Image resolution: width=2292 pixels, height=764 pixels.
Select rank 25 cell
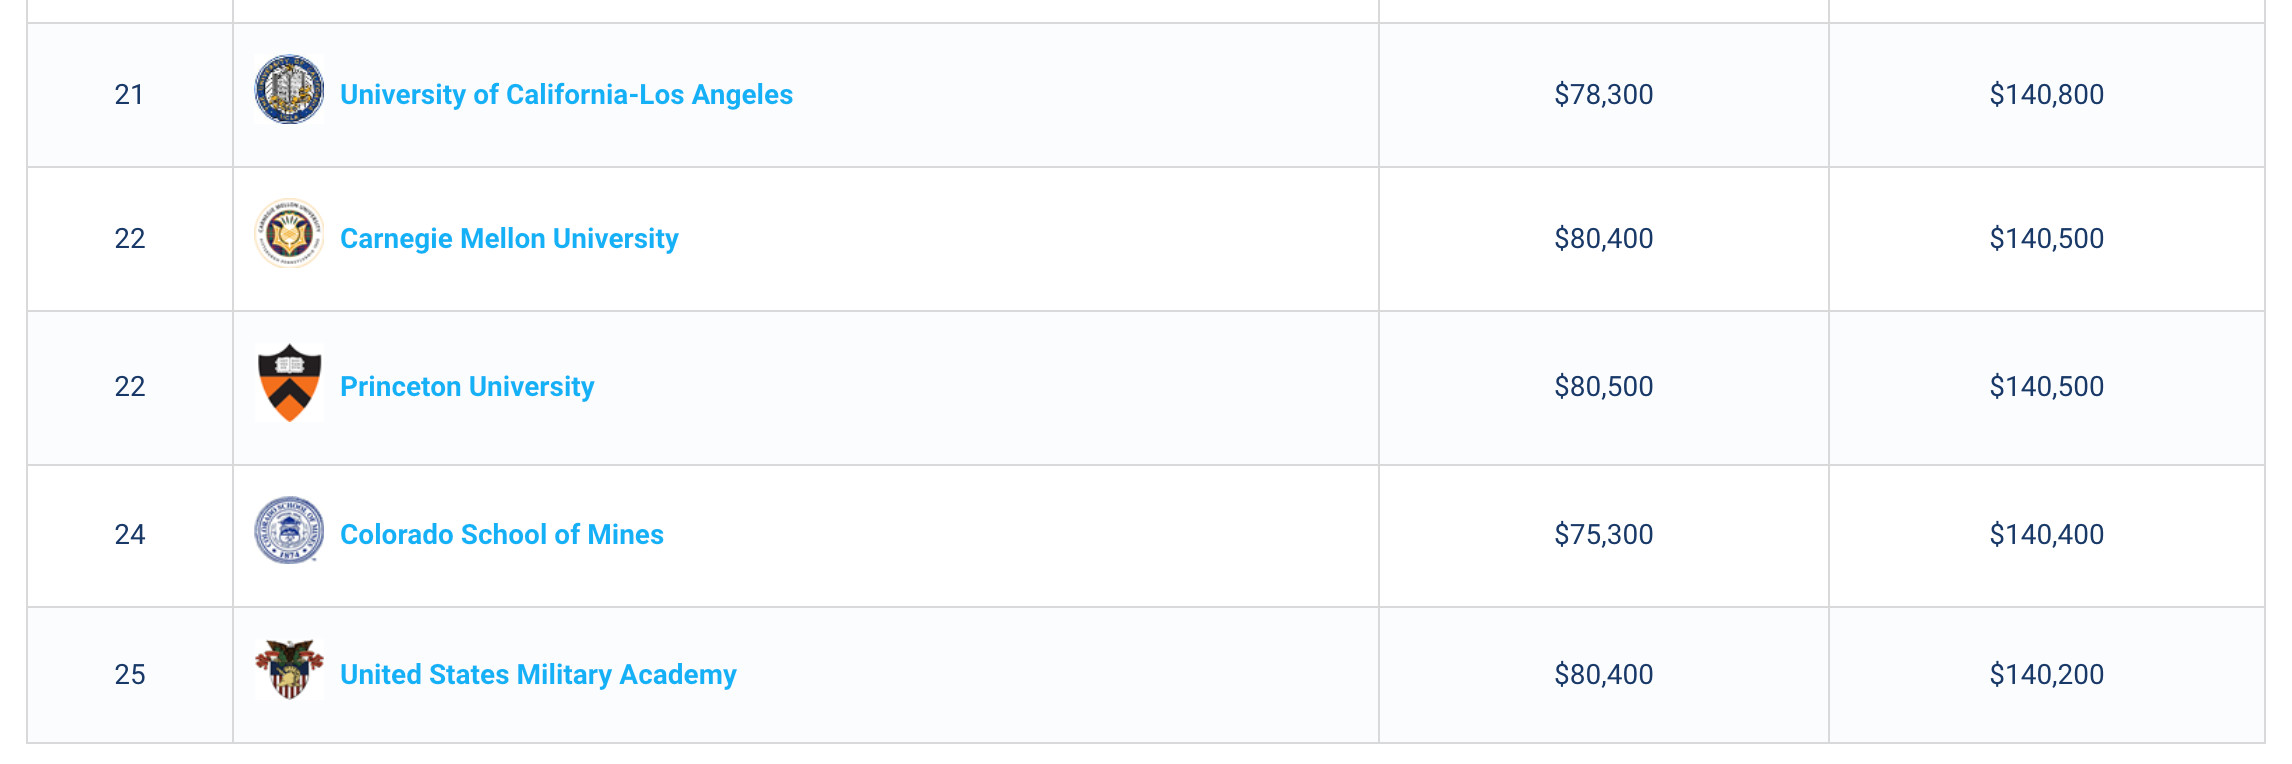[x=130, y=675]
